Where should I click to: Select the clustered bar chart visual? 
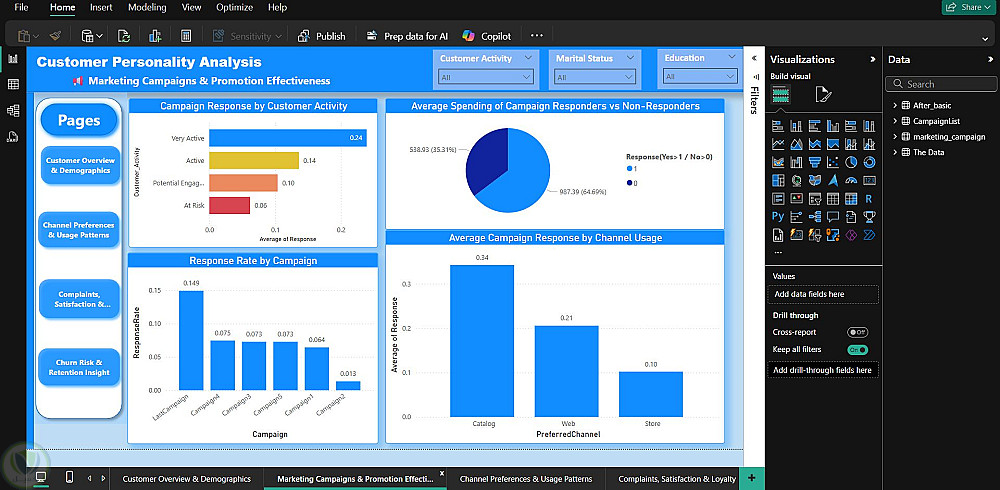click(x=814, y=126)
